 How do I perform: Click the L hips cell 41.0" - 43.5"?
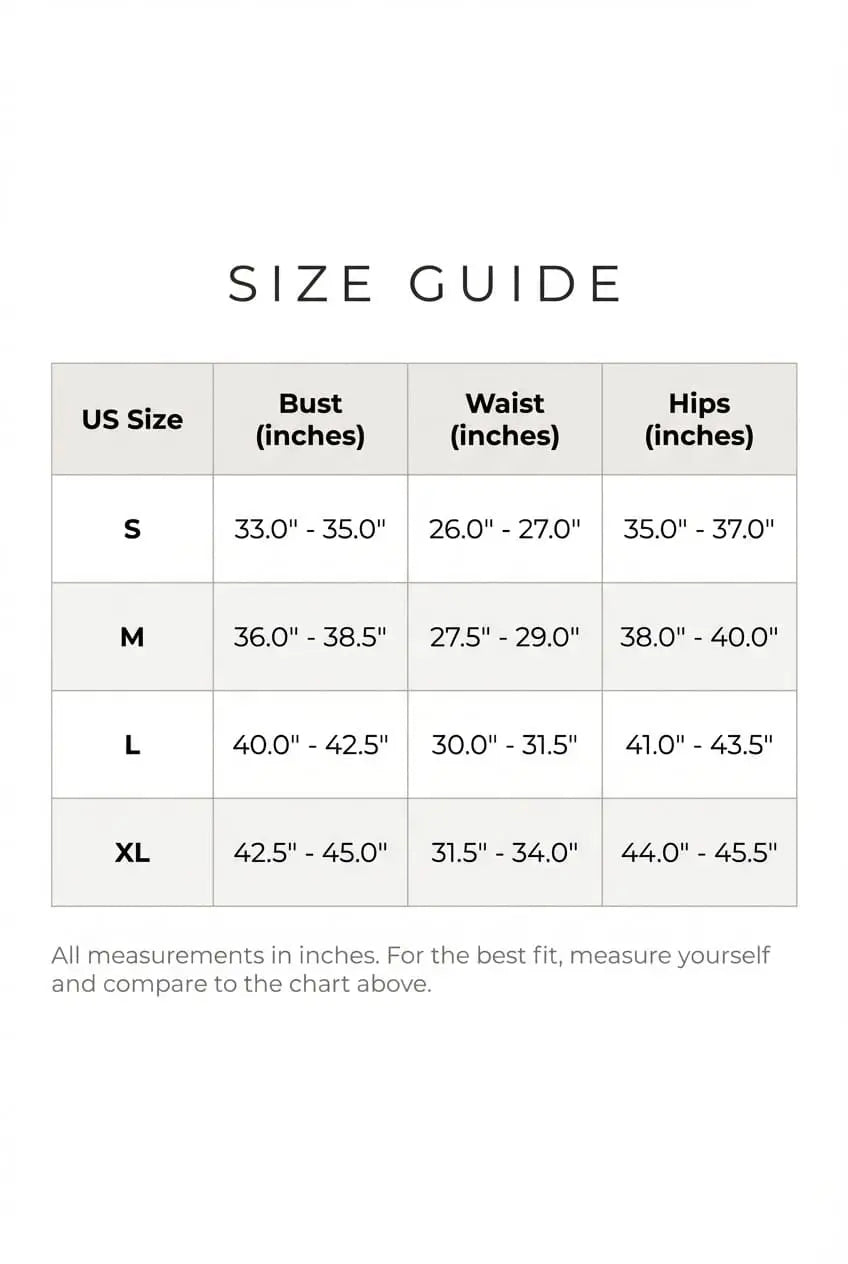[699, 745]
